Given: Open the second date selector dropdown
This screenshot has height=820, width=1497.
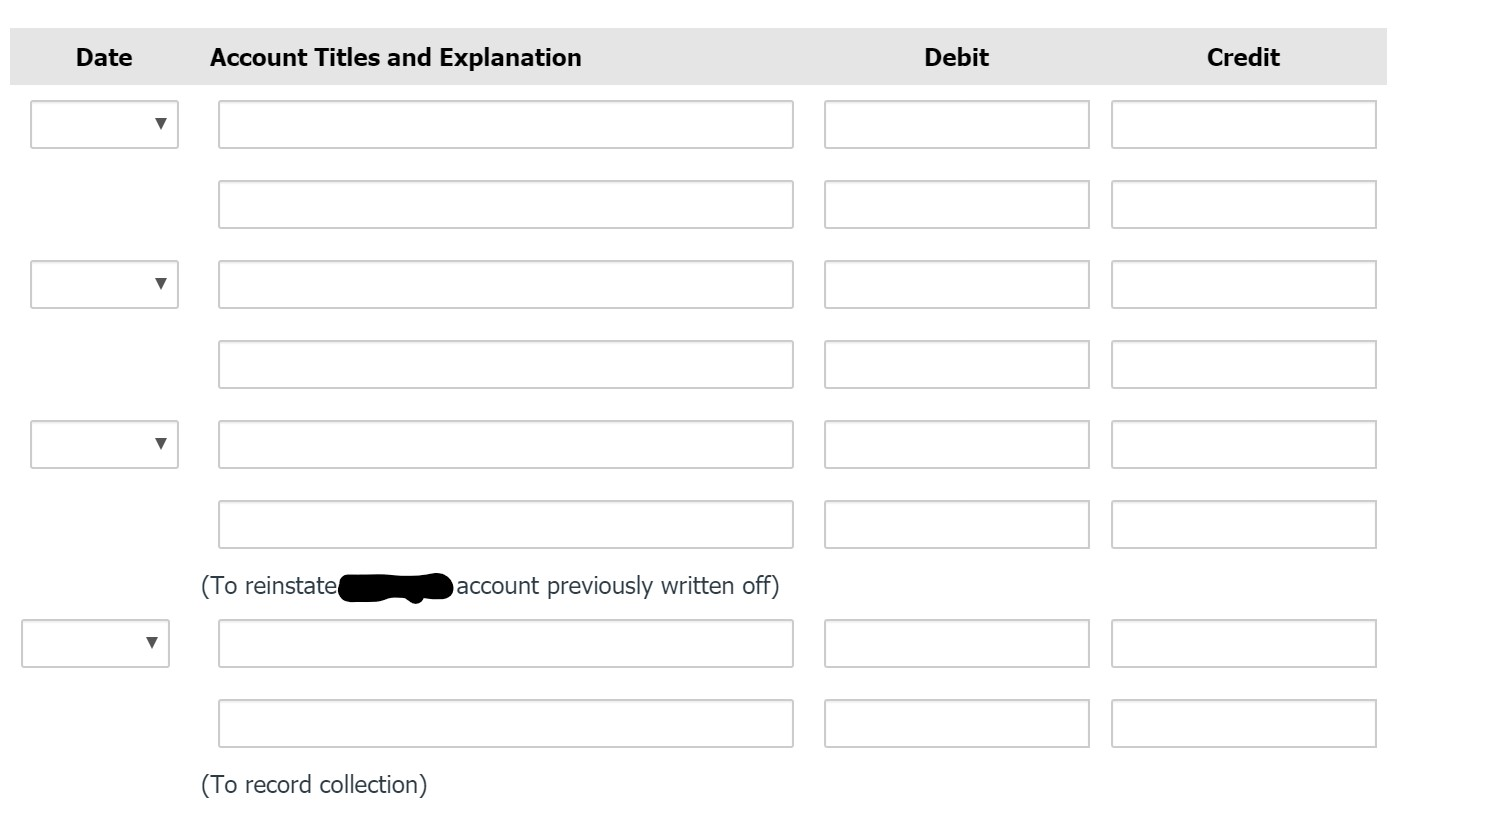Looking at the screenshot, I should 104,284.
